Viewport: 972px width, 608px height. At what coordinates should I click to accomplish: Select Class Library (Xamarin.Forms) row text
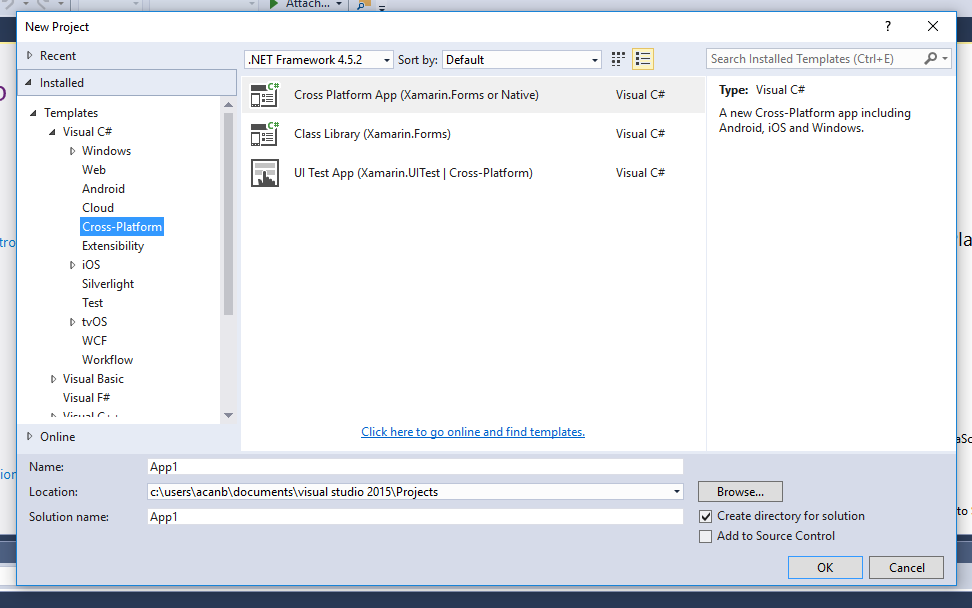(x=373, y=134)
